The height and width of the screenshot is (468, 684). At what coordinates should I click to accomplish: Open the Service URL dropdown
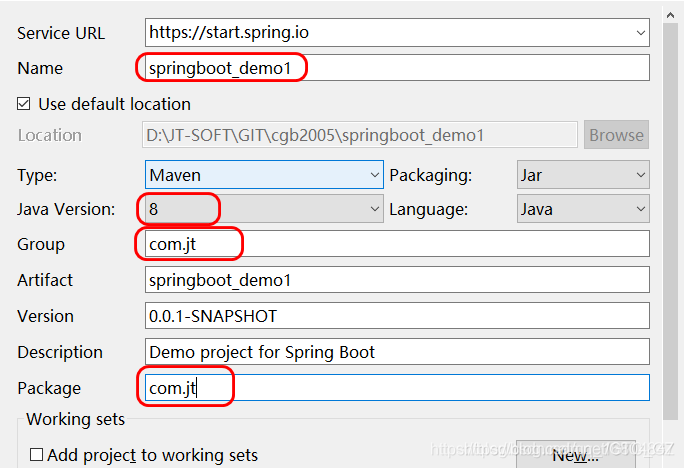(640, 33)
